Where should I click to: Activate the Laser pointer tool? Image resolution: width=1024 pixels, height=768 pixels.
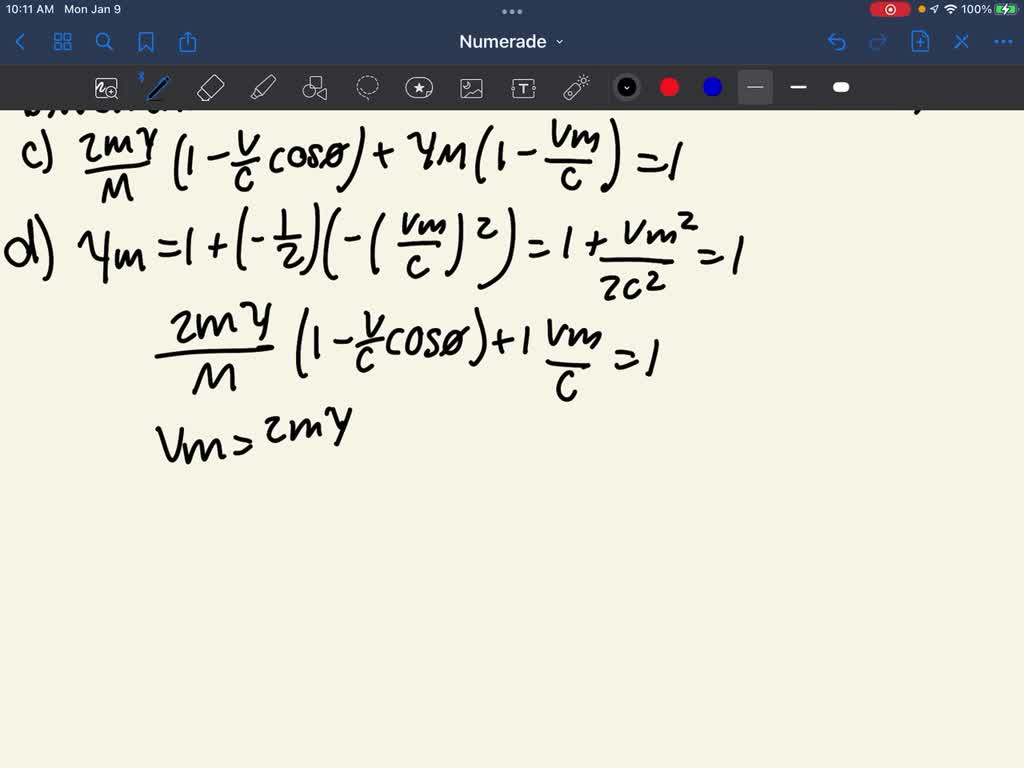click(x=576, y=88)
